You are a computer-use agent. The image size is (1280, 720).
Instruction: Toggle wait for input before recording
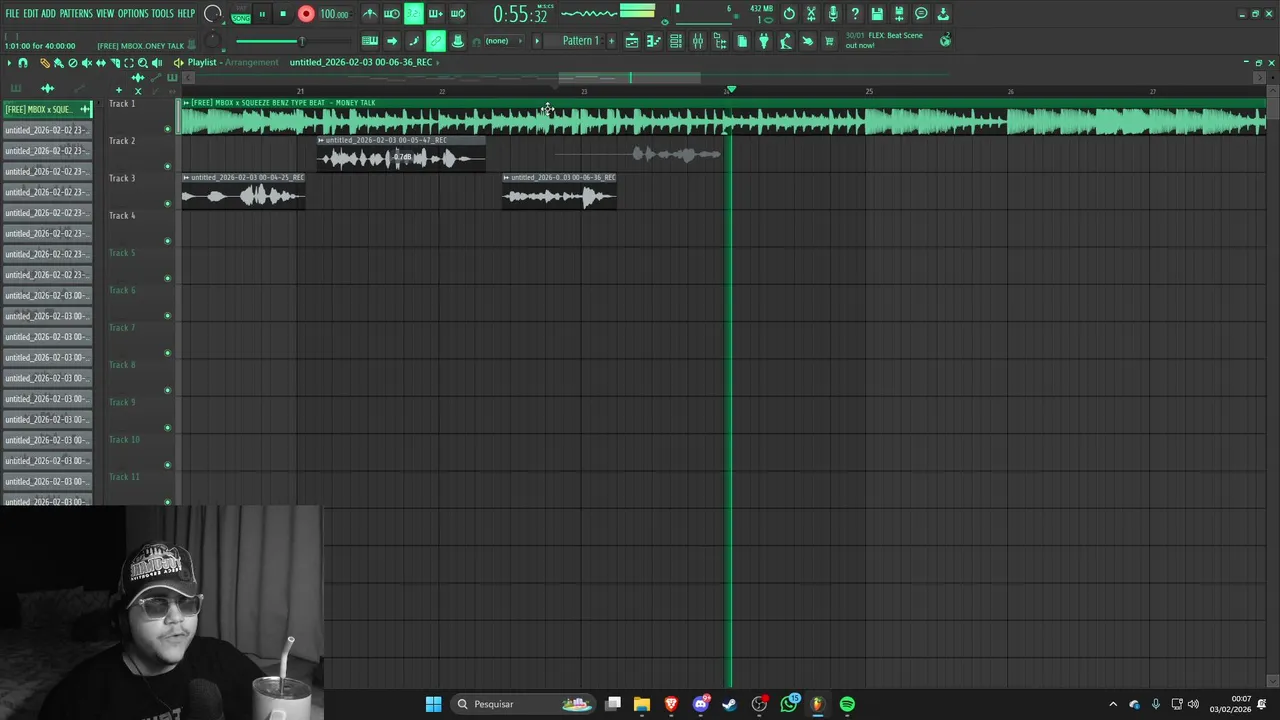point(391,14)
